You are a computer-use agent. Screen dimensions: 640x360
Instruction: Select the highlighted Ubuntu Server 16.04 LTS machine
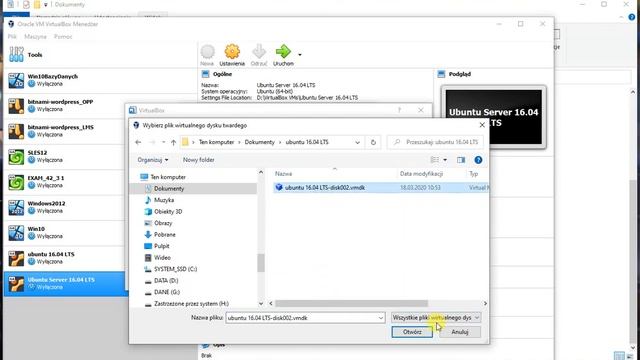65,283
